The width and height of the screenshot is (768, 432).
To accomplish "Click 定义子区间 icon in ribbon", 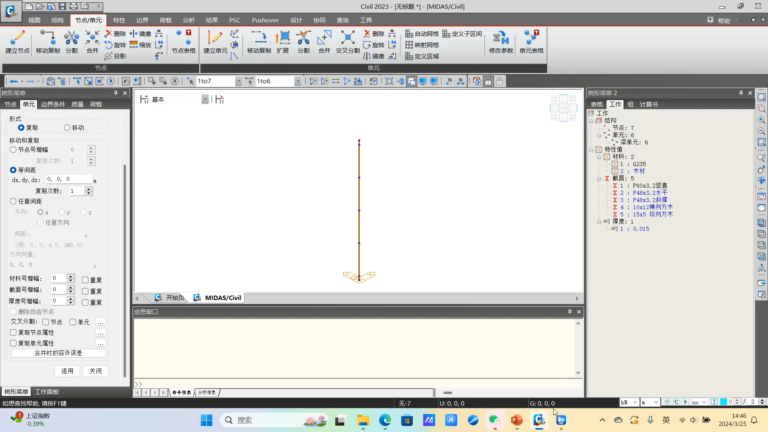I will (462, 33).
